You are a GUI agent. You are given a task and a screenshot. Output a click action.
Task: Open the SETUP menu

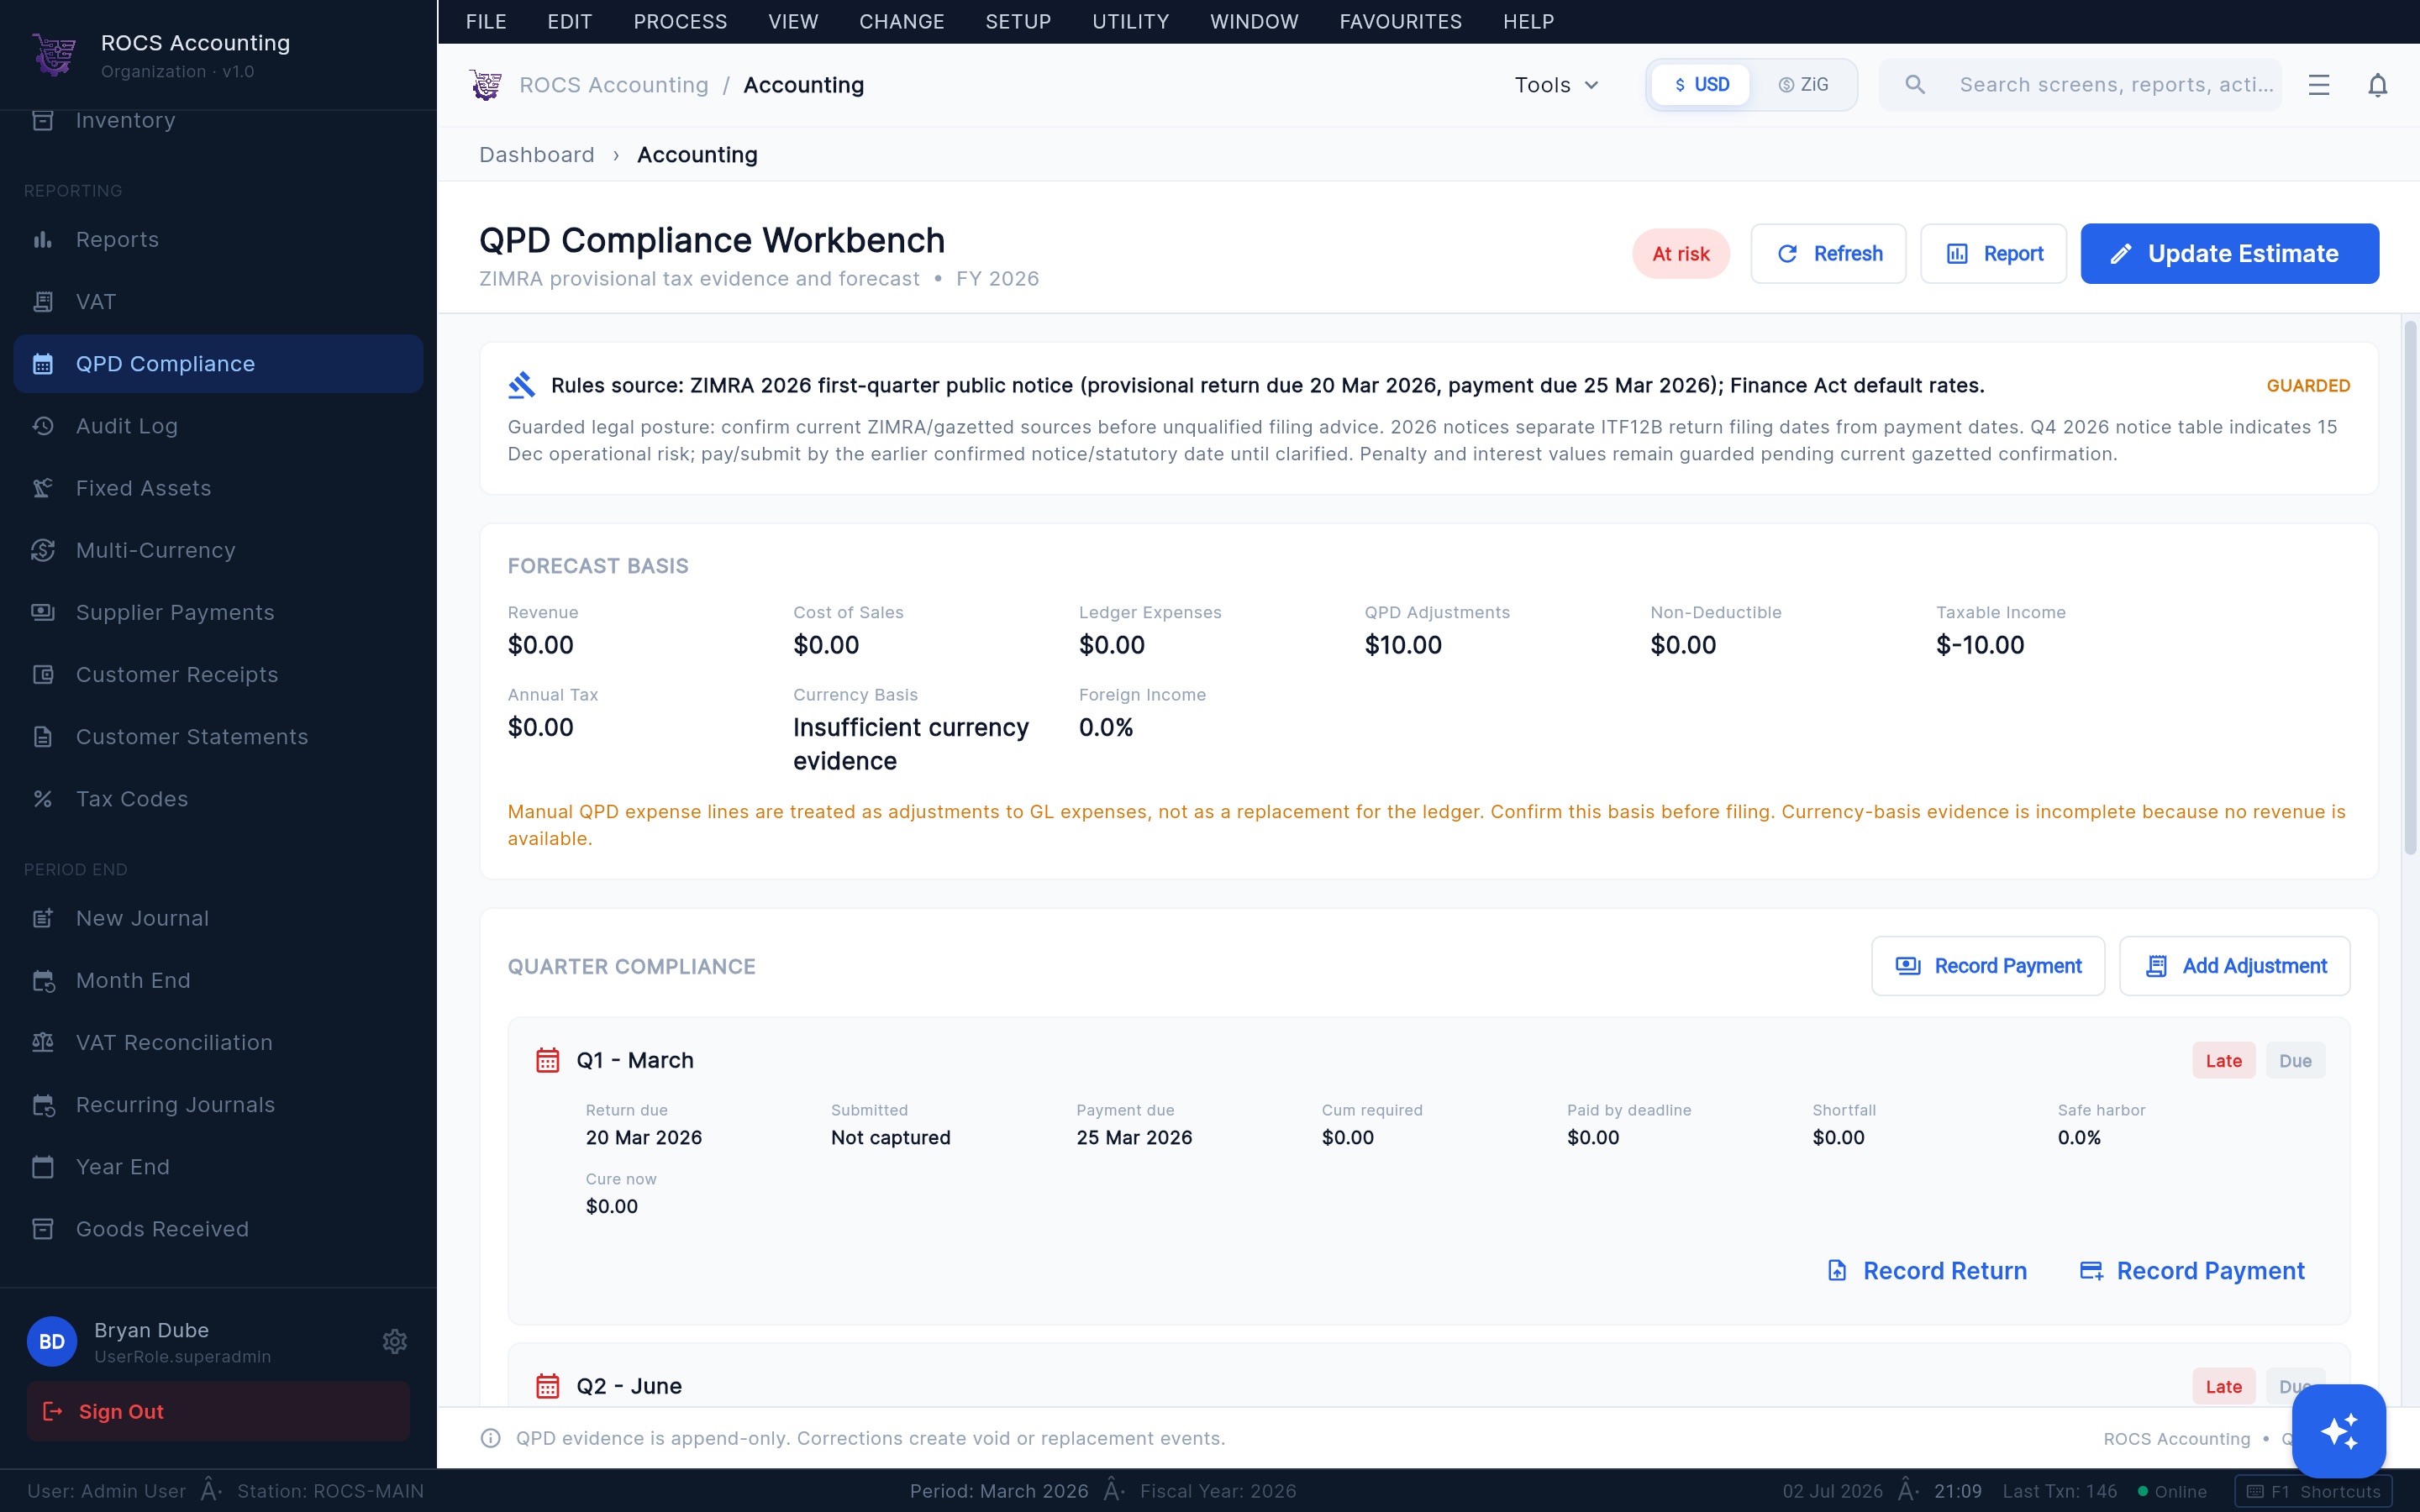pos(1018,21)
